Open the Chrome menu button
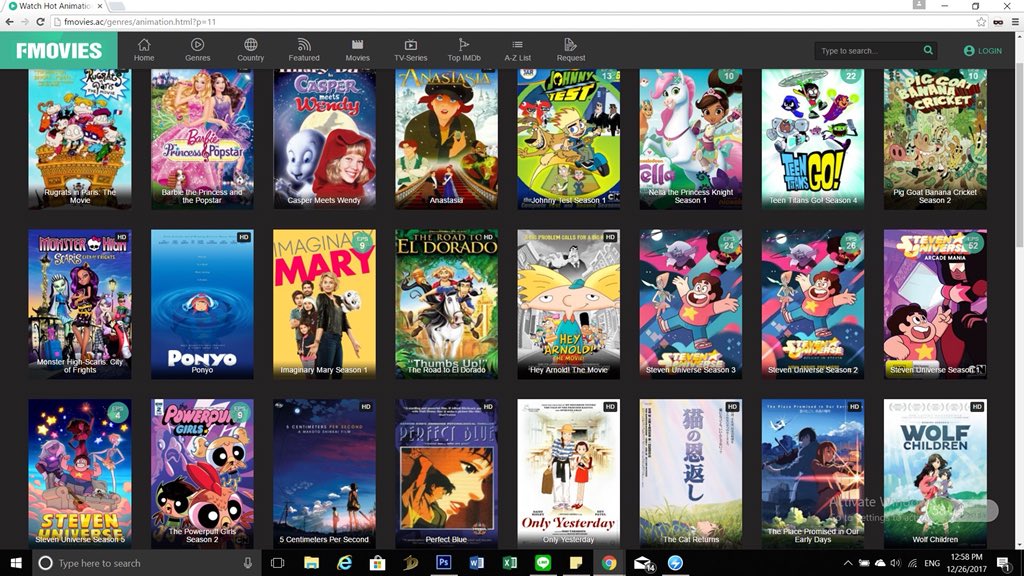The image size is (1024, 576). [x=1016, y=22]
